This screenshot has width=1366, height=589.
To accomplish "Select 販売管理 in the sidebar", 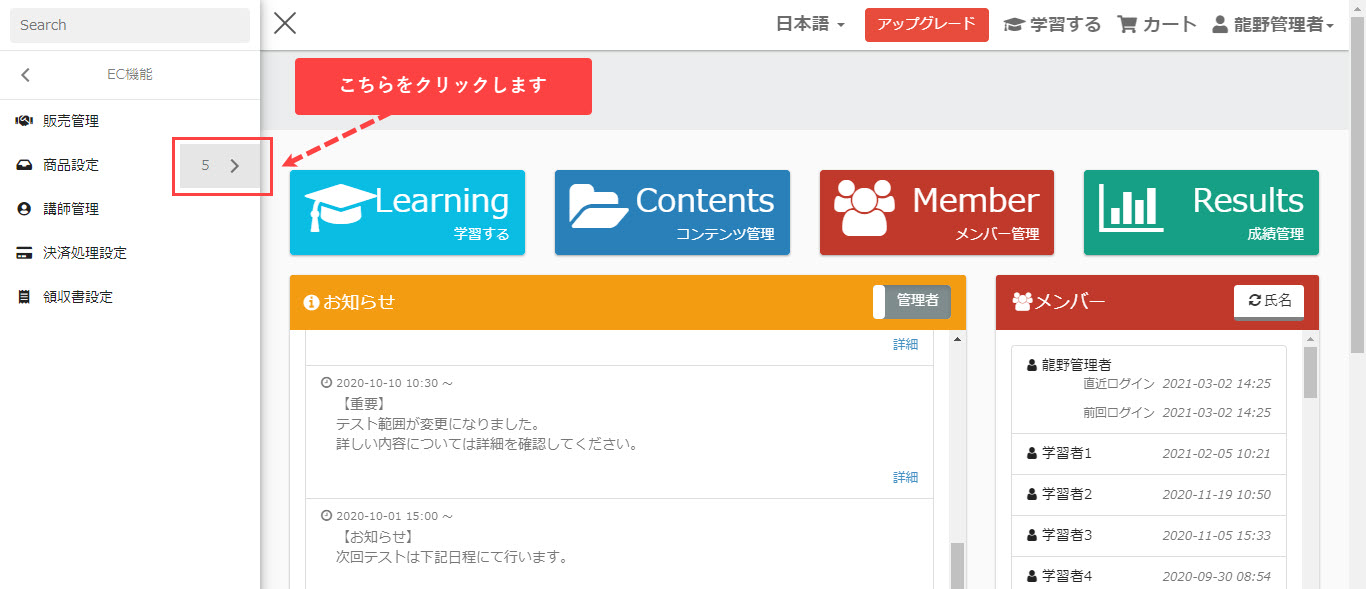I will tap(70, 121).
